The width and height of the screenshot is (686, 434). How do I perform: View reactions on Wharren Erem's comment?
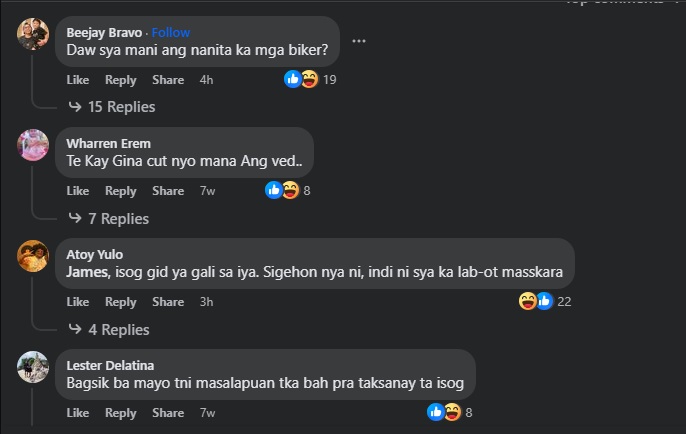[x=281, y=190]
